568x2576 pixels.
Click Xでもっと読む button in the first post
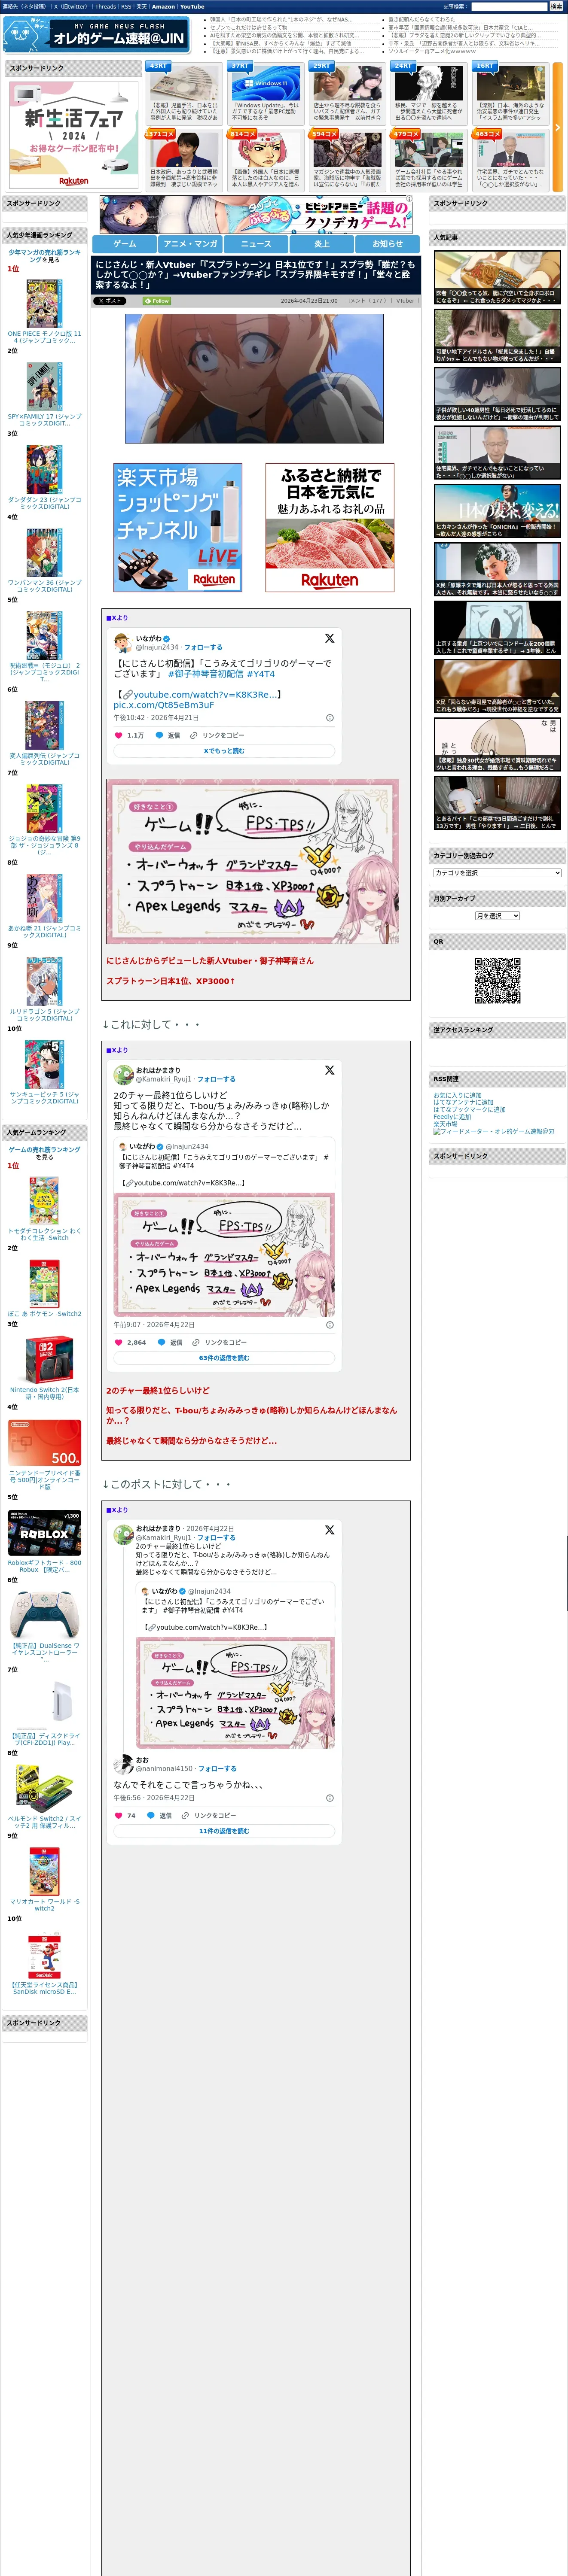tap(224, 751)
